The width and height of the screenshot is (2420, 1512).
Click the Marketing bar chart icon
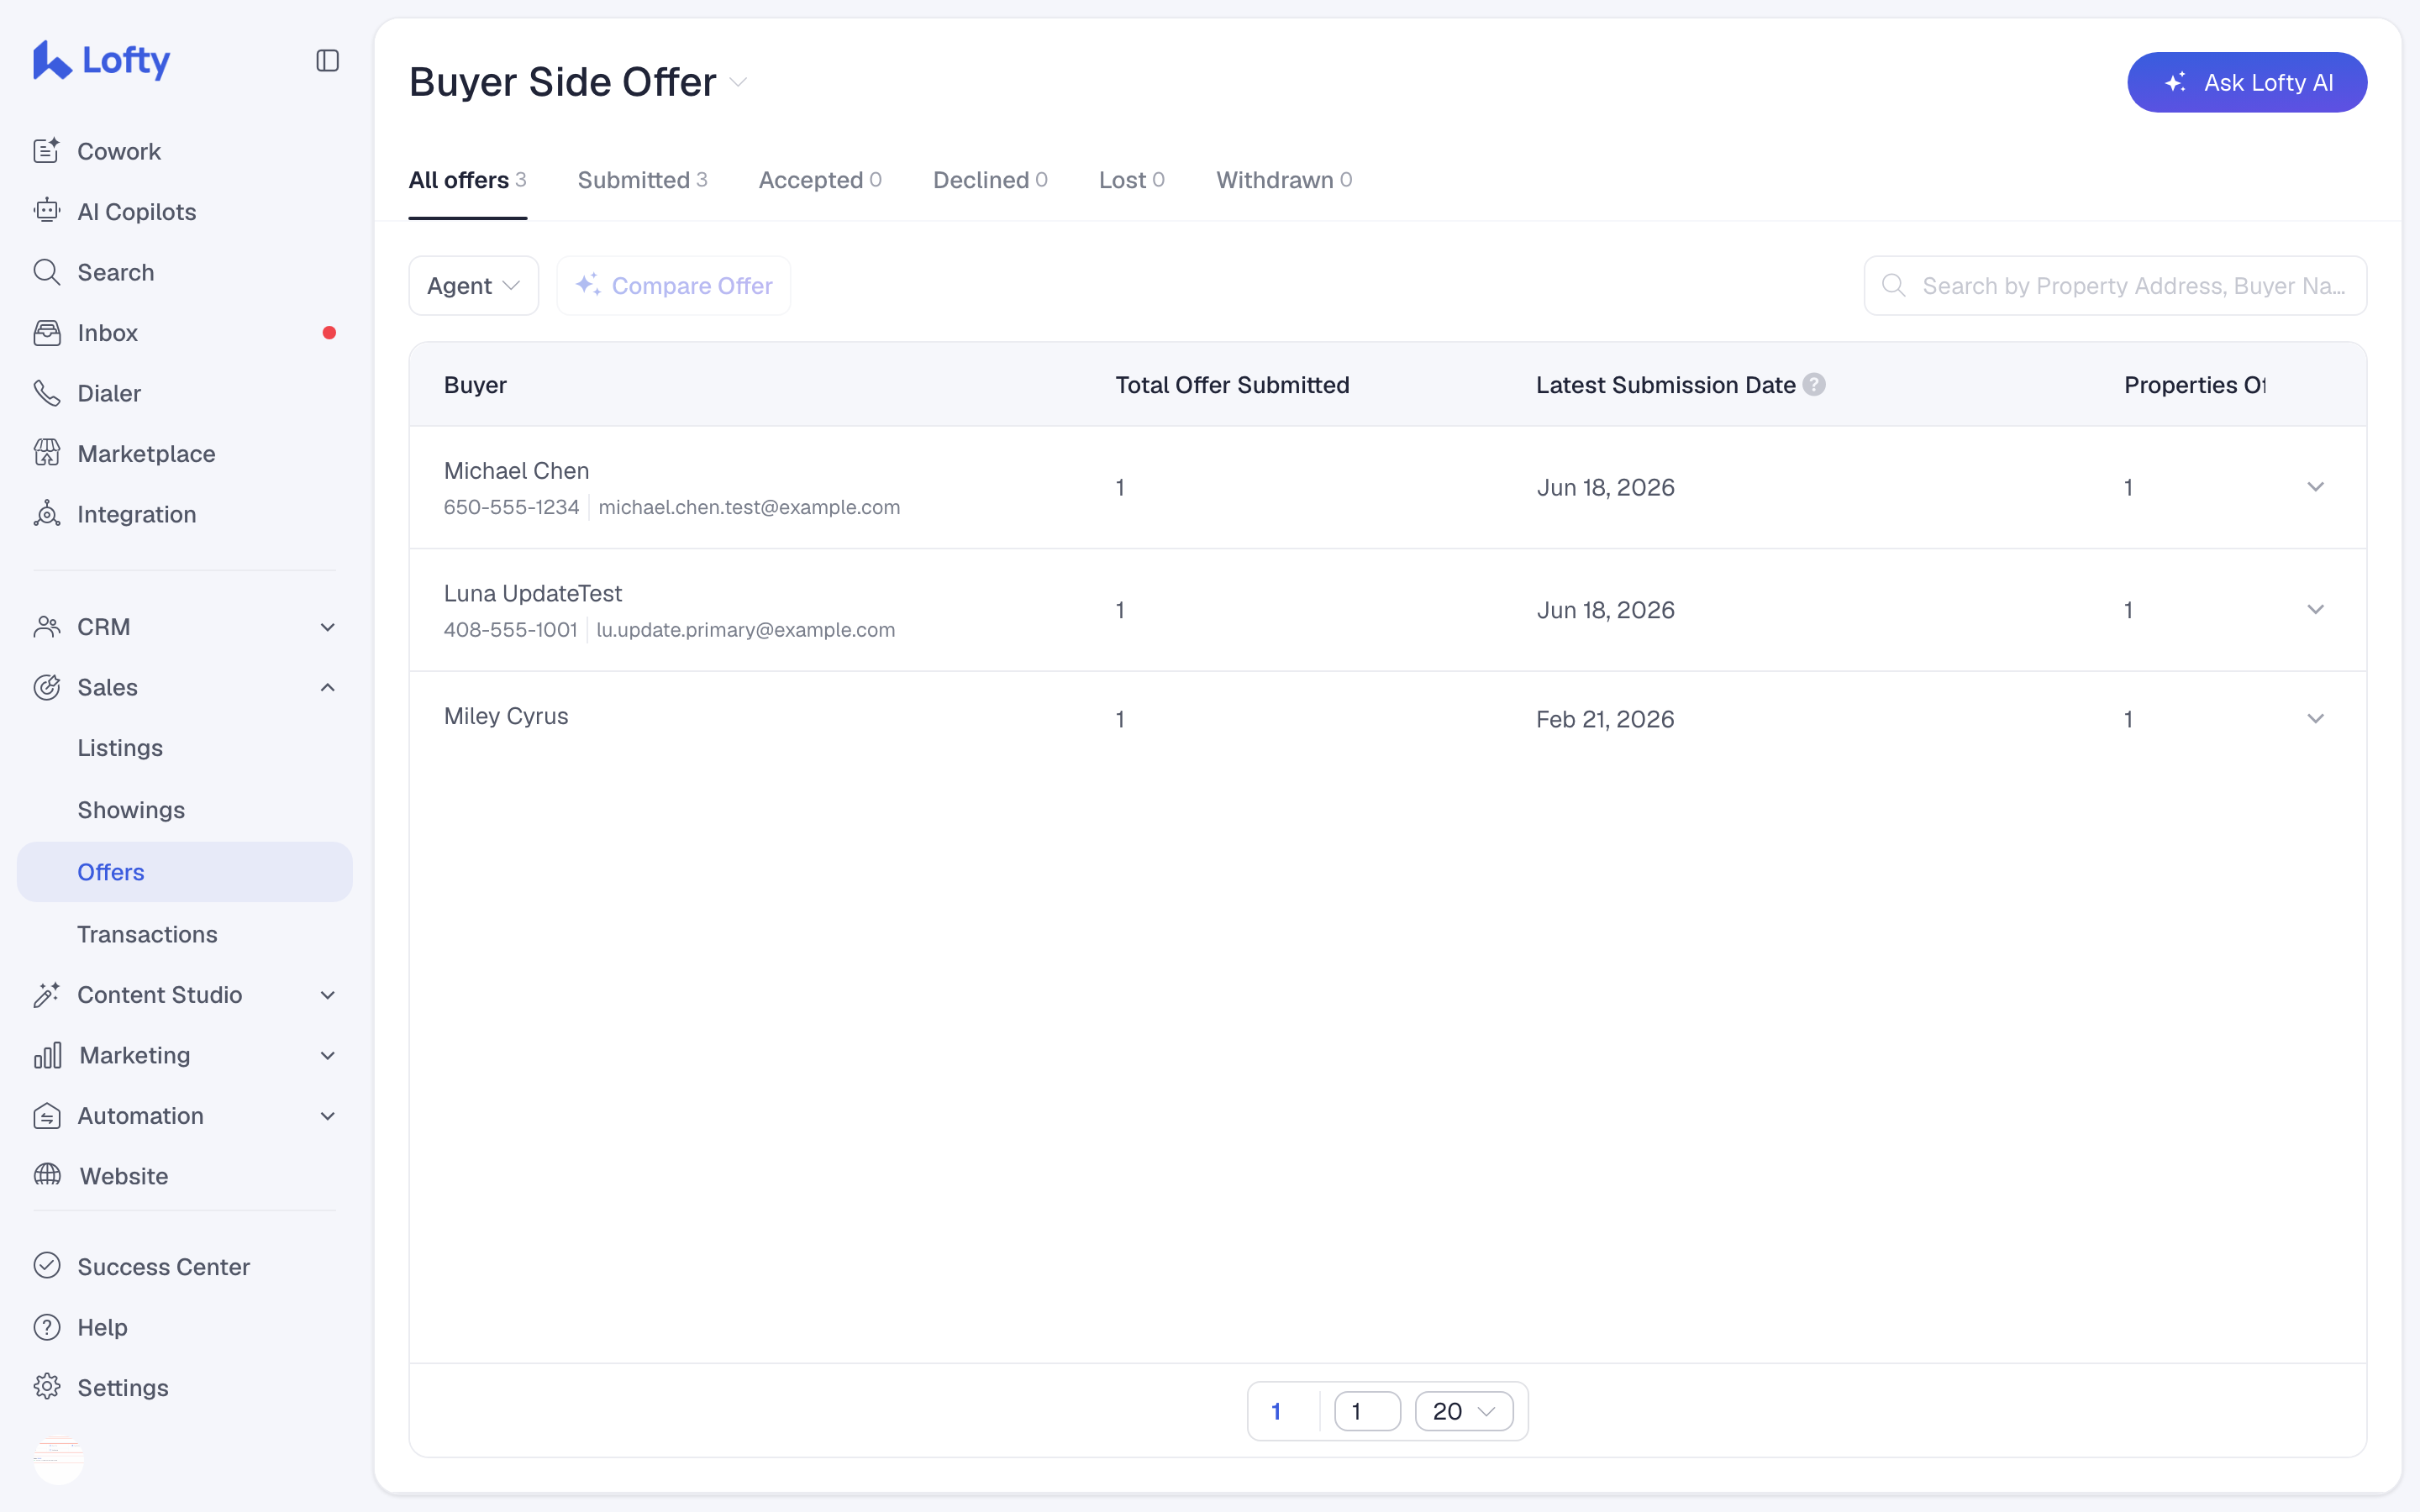point(47,1055)
